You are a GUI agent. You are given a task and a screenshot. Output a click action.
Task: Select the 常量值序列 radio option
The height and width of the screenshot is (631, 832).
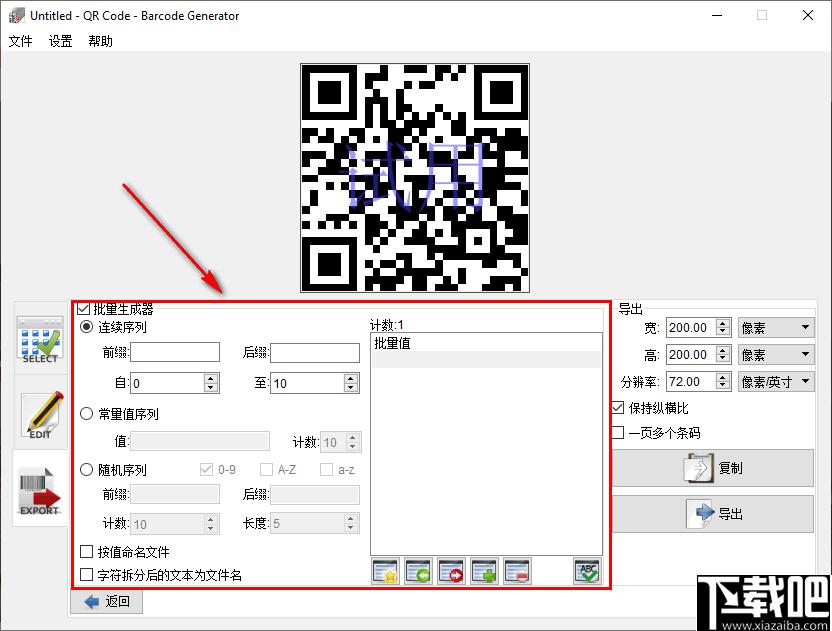tap(86, 413)
